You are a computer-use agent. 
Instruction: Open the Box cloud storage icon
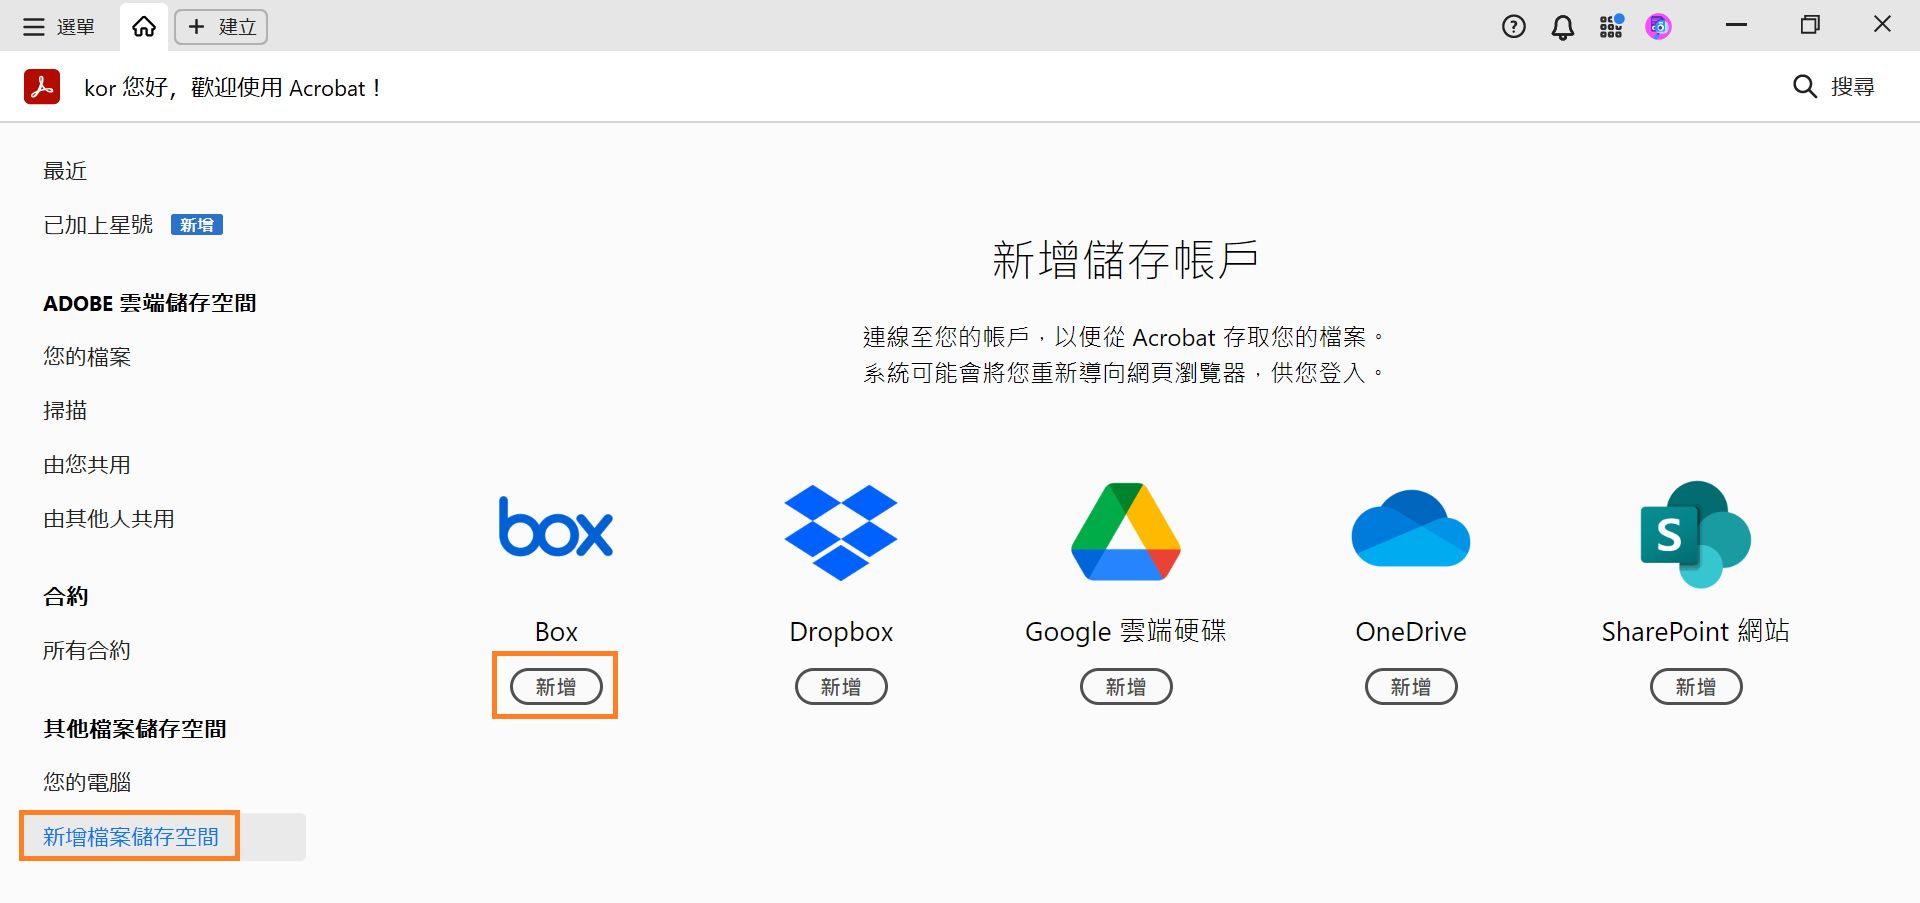coord(555,527)
